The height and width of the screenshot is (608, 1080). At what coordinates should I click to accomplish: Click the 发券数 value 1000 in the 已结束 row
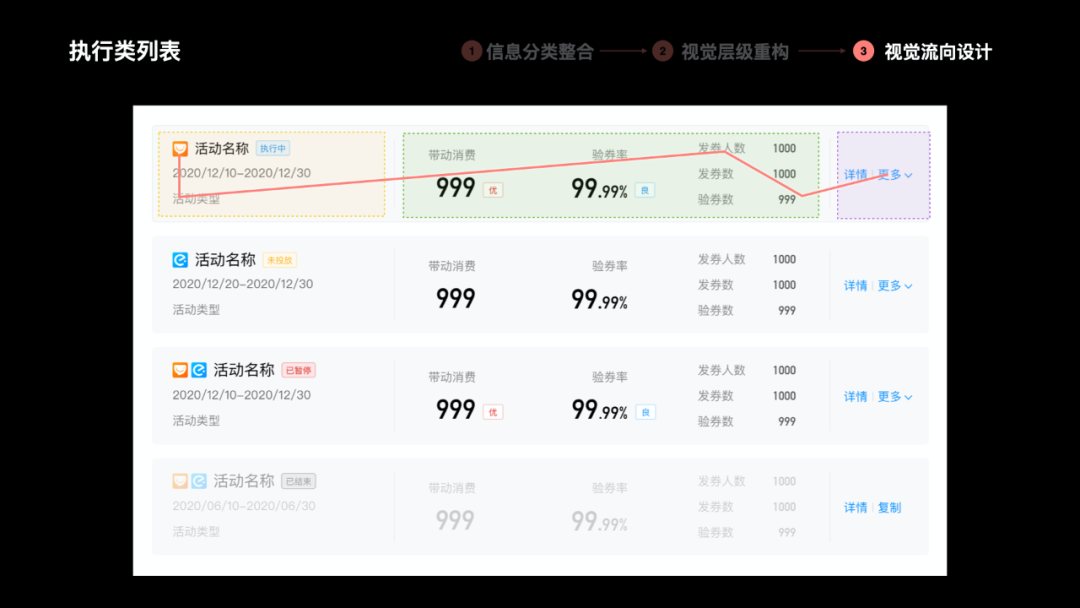[x=785, y=507]
